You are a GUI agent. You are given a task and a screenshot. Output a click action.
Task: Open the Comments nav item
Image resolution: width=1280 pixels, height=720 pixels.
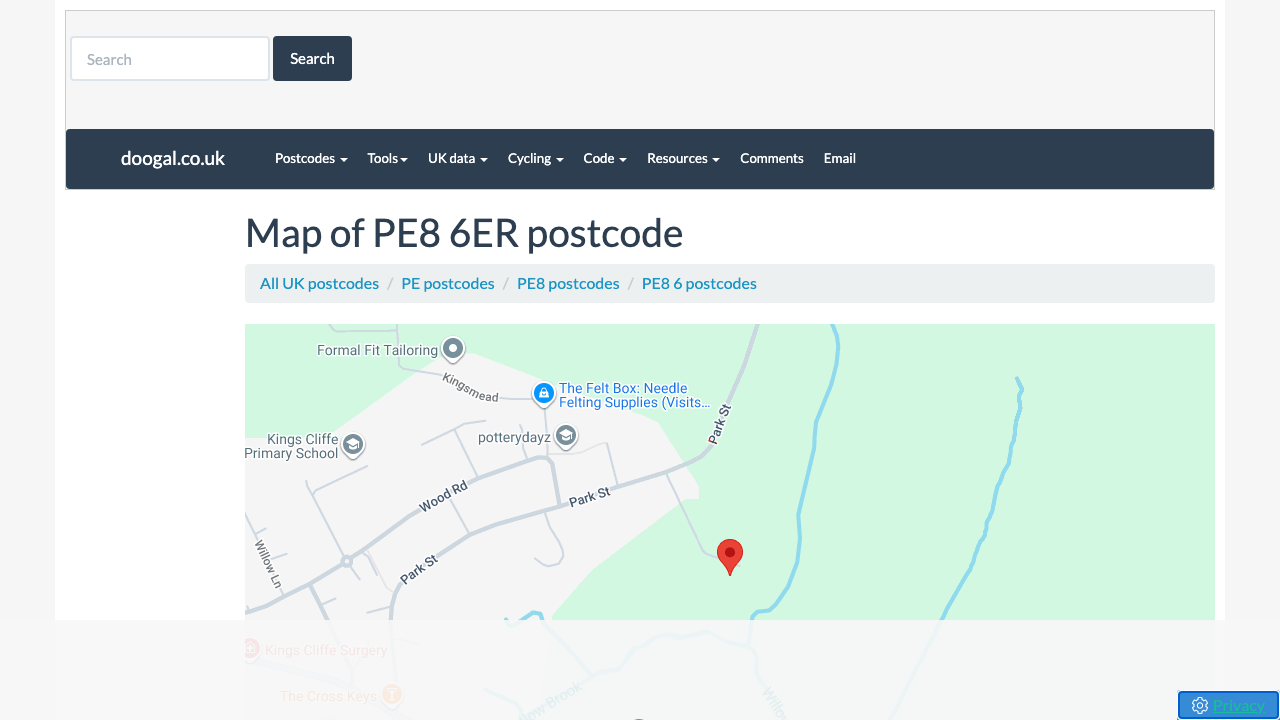pyautogui.click(x=771, y=158)
